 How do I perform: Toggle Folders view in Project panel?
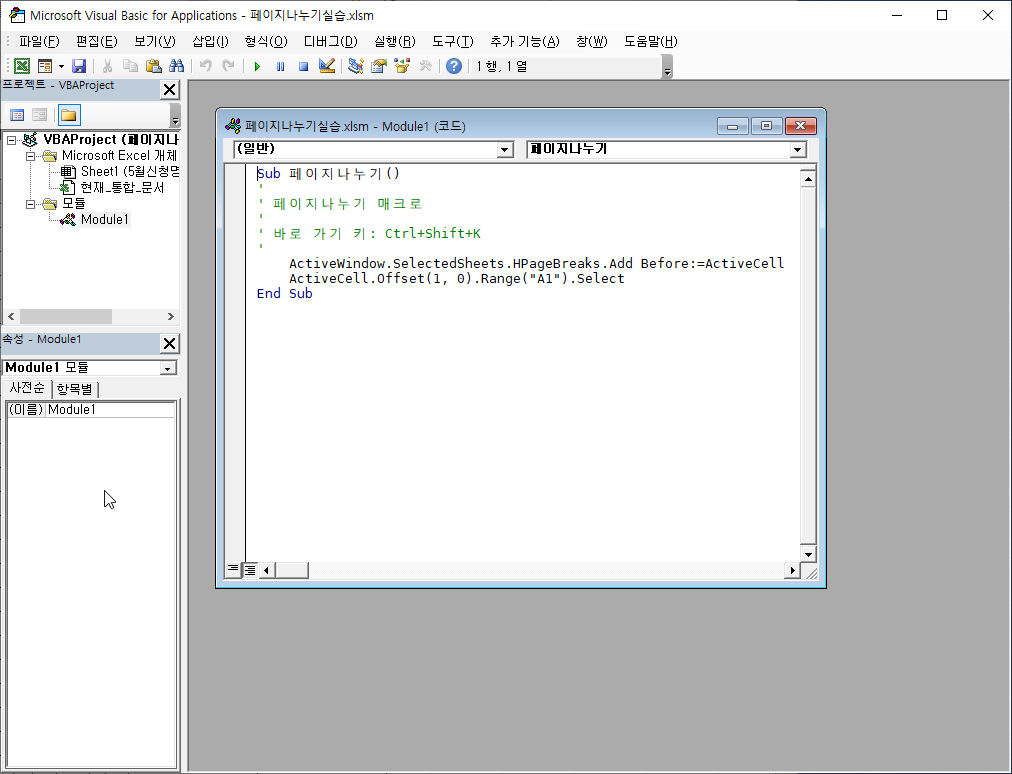coord(69,115)
